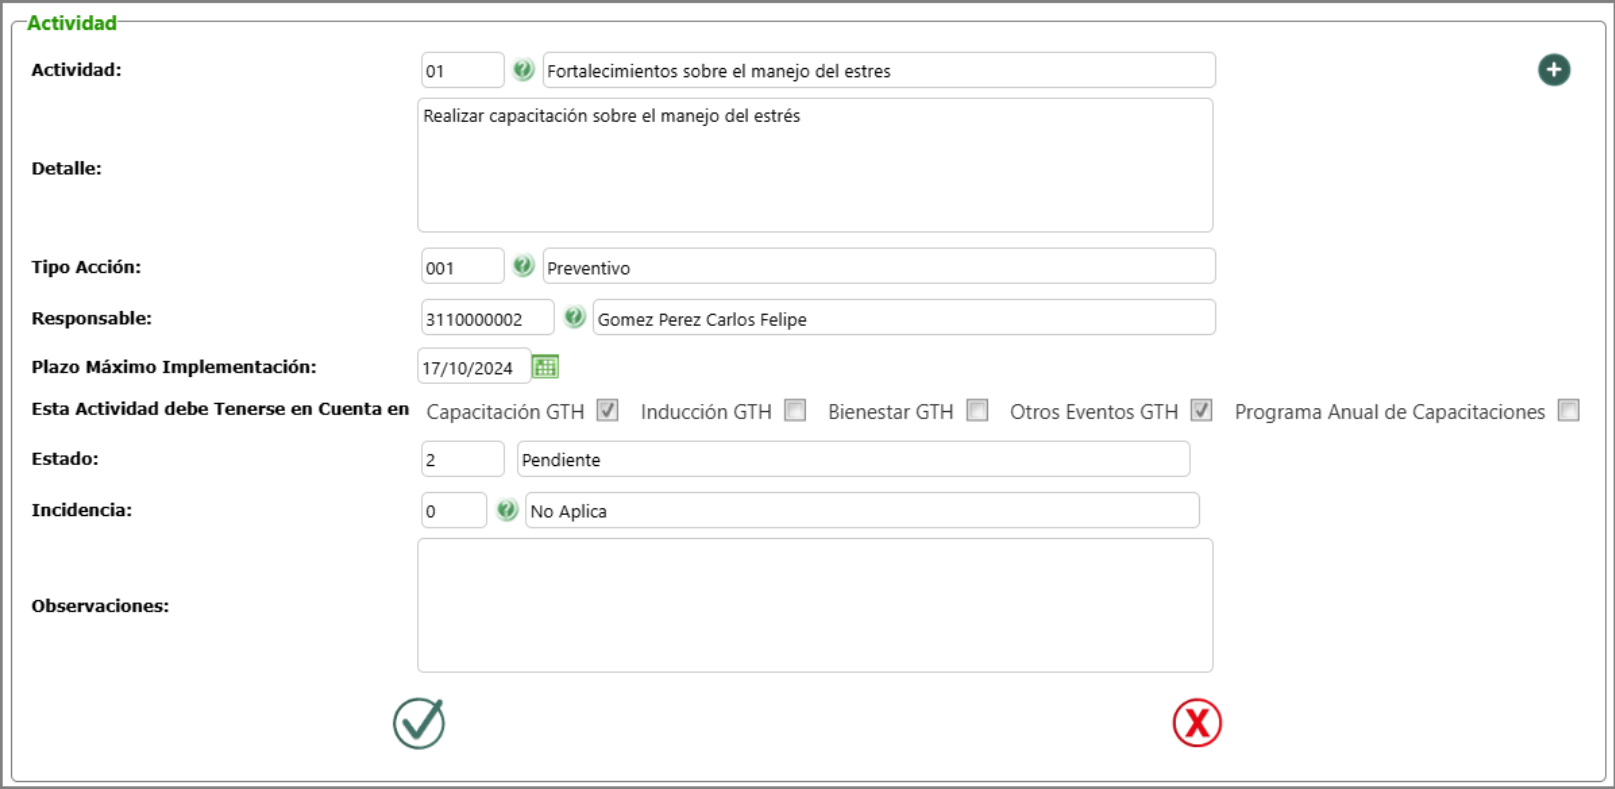Cancel with the red X icon

click(x=1197, y=723)
